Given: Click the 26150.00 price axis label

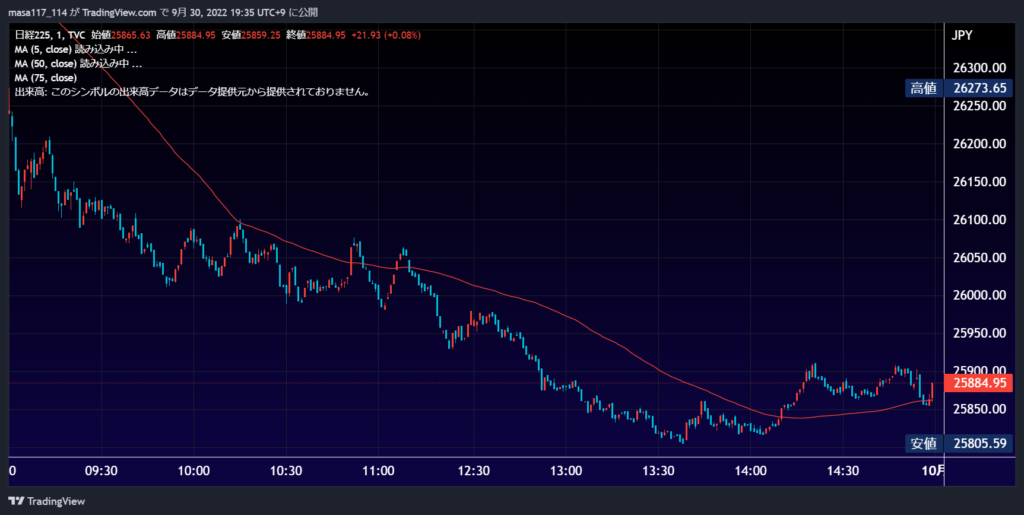Looking at the screenshot, I should [x=980, y=181].
